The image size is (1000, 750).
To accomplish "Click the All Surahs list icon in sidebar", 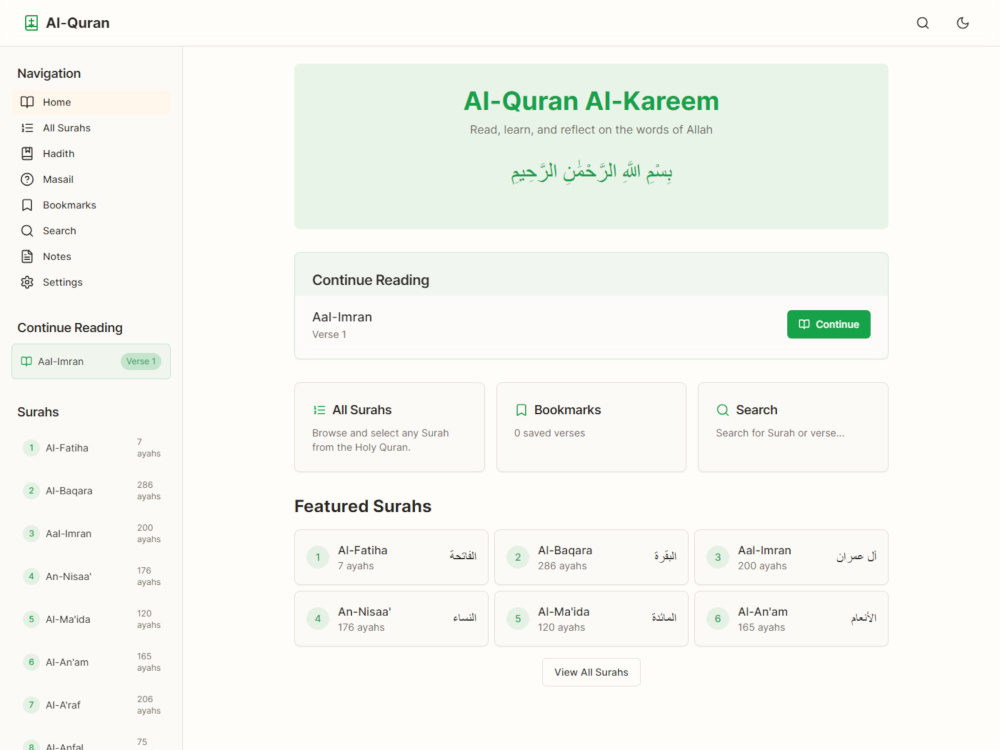I will pos(27,128).
